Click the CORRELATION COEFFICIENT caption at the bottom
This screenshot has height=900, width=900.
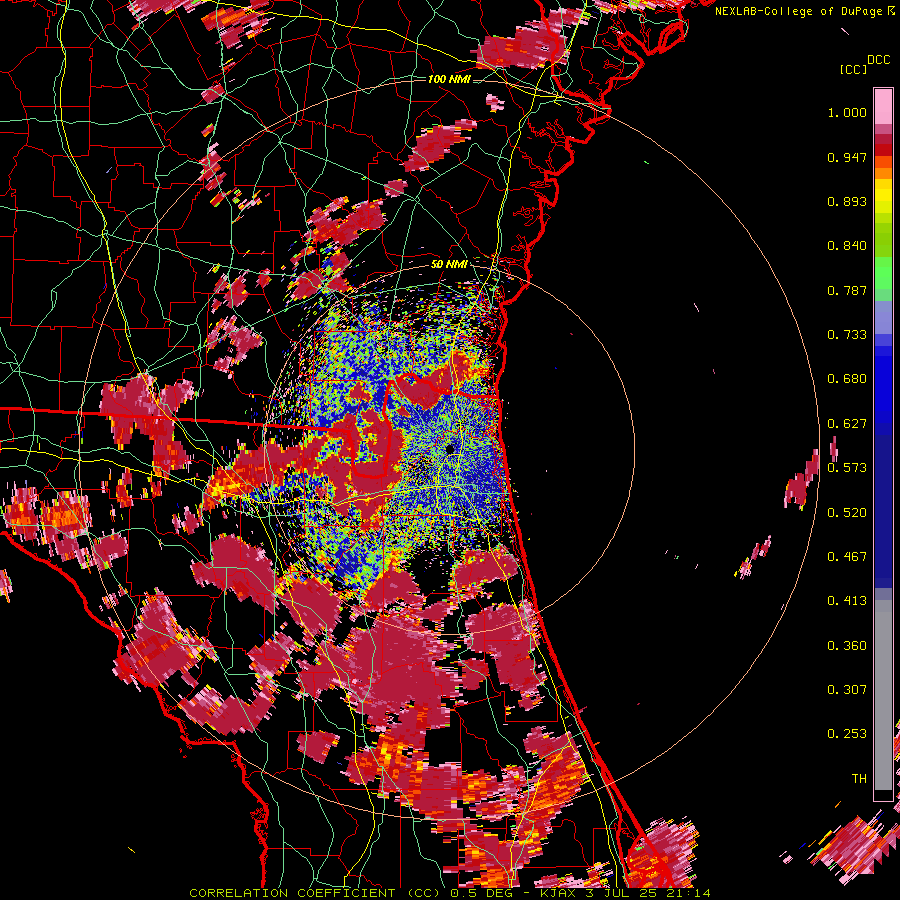click(x=449, y=893)
